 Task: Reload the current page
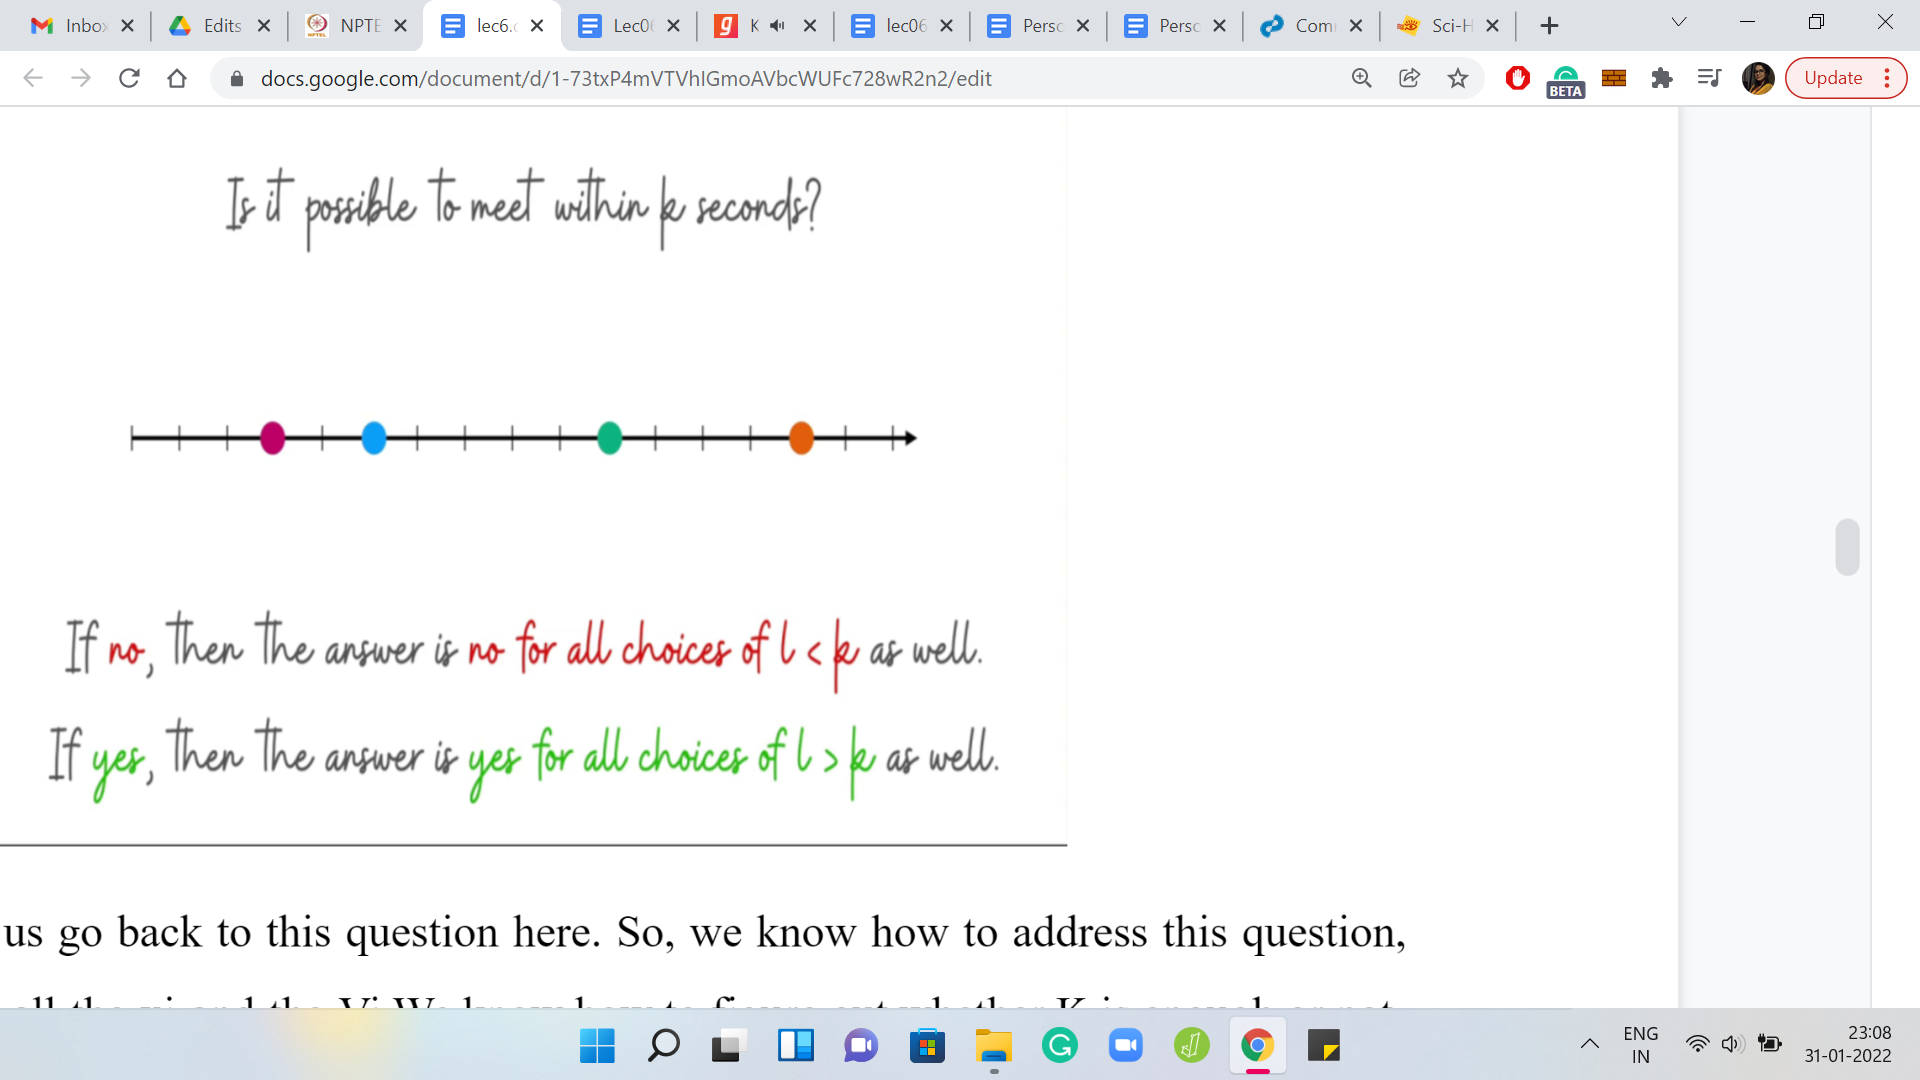129,78
